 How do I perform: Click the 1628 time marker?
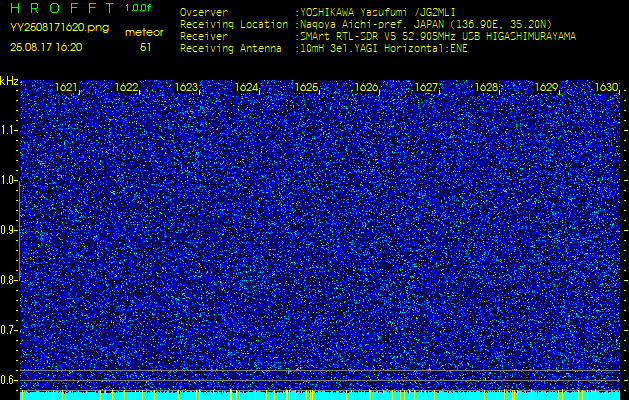486,87
